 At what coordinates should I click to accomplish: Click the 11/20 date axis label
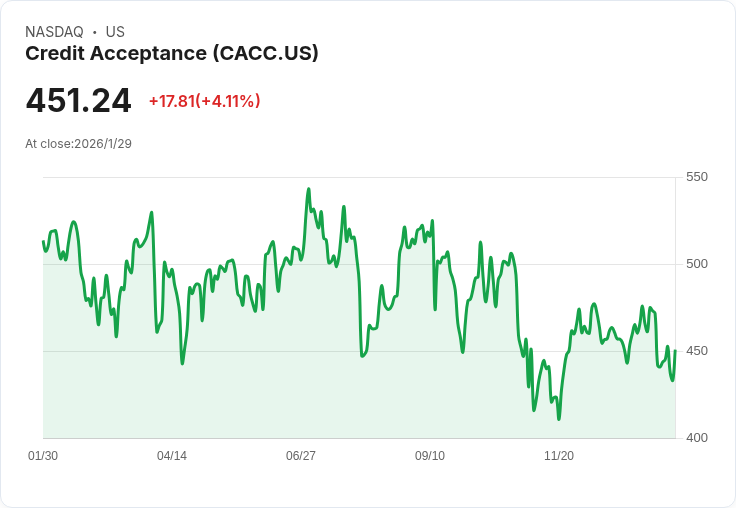559,456
